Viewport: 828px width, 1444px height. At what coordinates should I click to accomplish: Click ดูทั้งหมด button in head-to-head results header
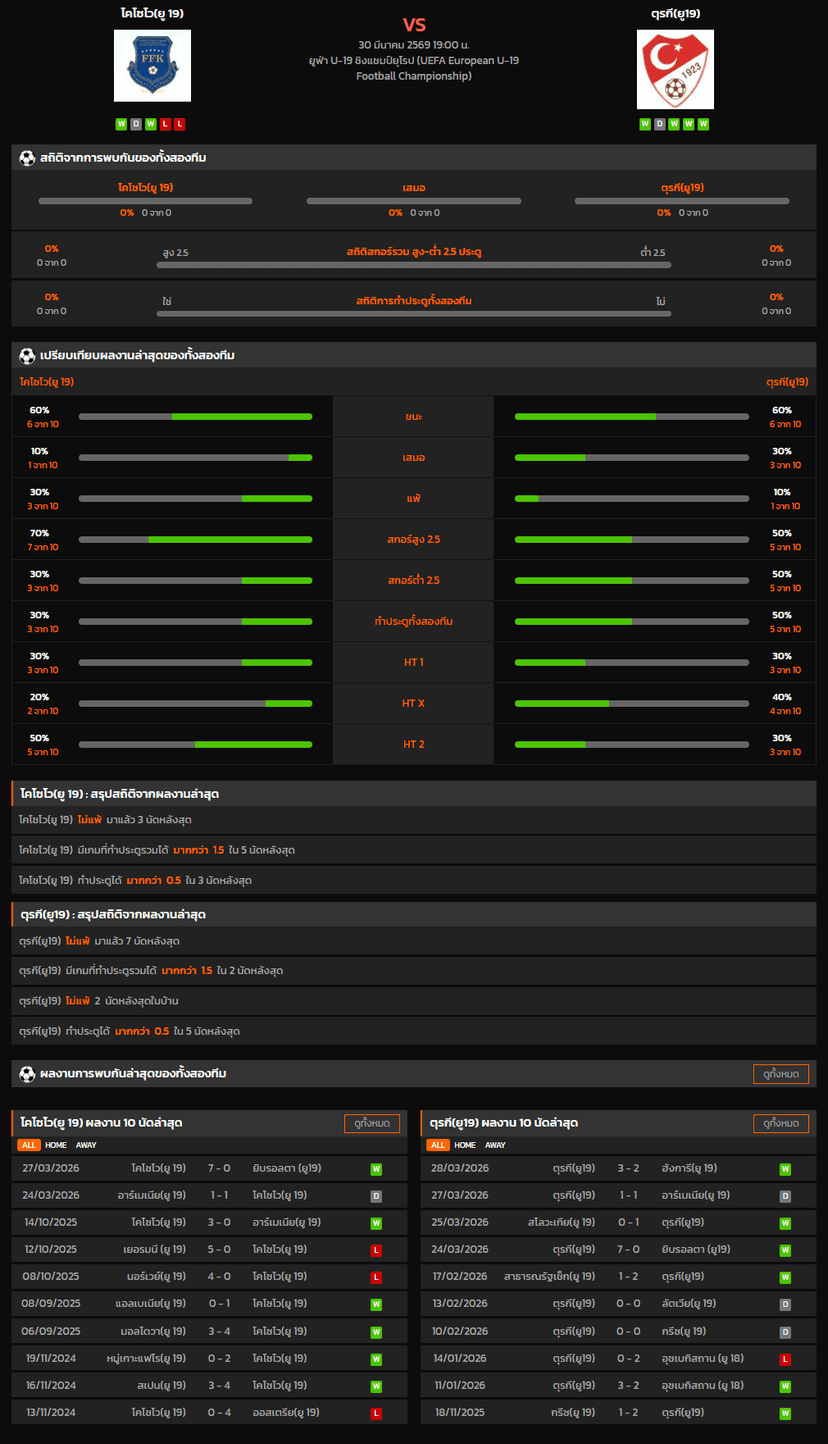(780, 1074)
